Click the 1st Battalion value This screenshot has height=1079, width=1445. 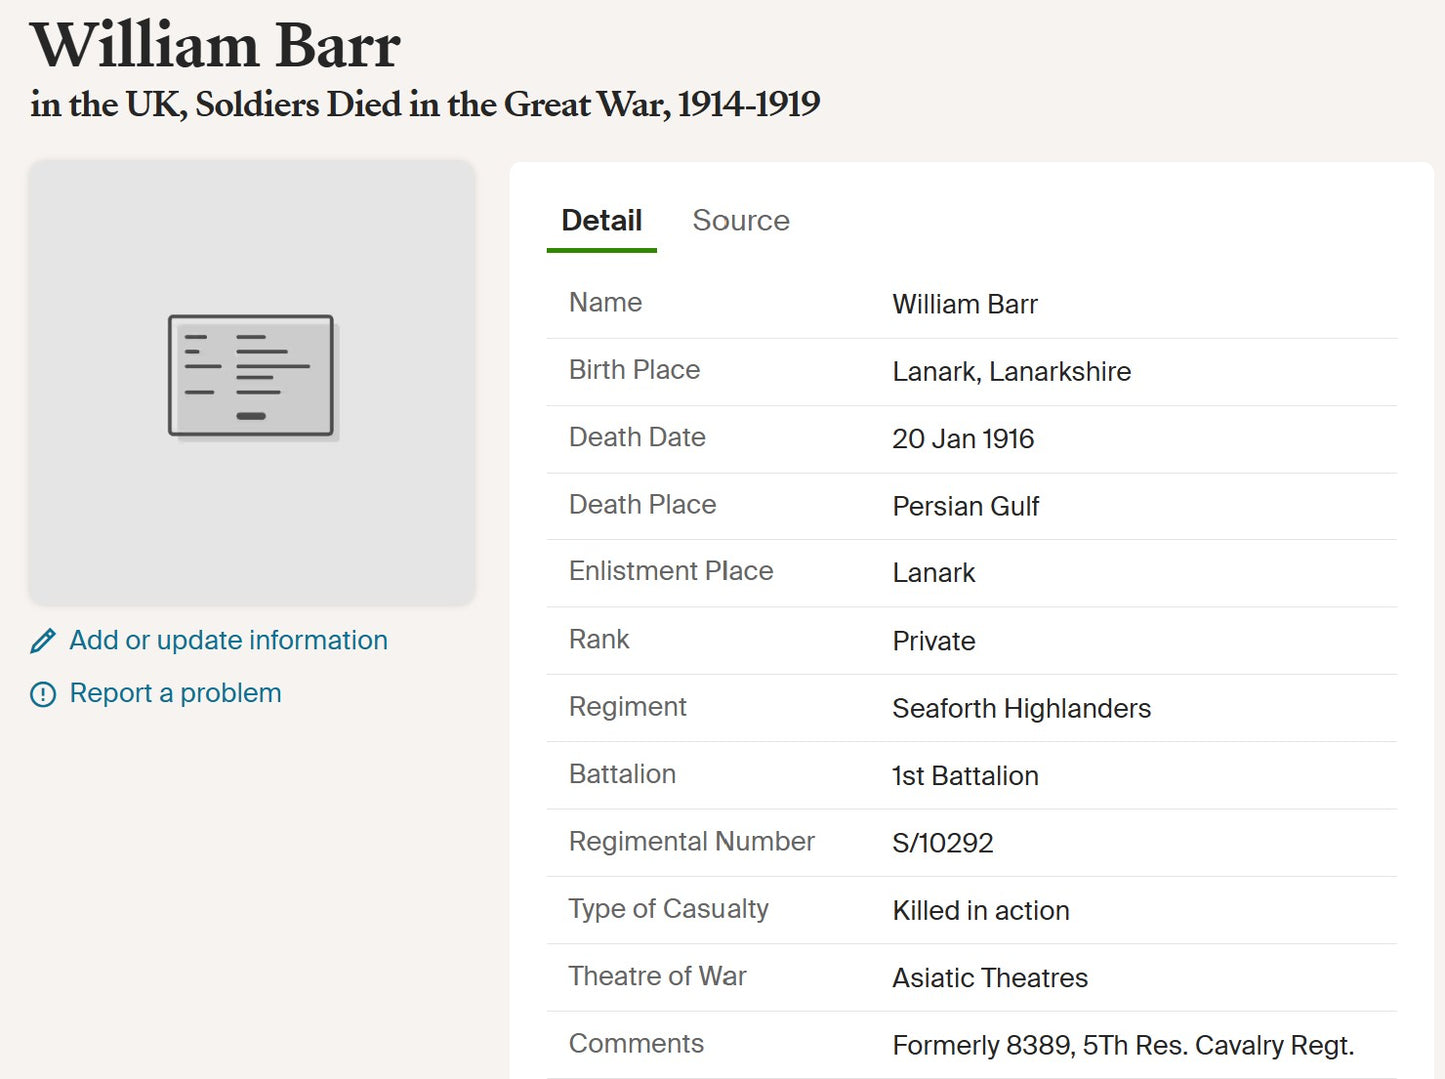(x=965, y=776)
